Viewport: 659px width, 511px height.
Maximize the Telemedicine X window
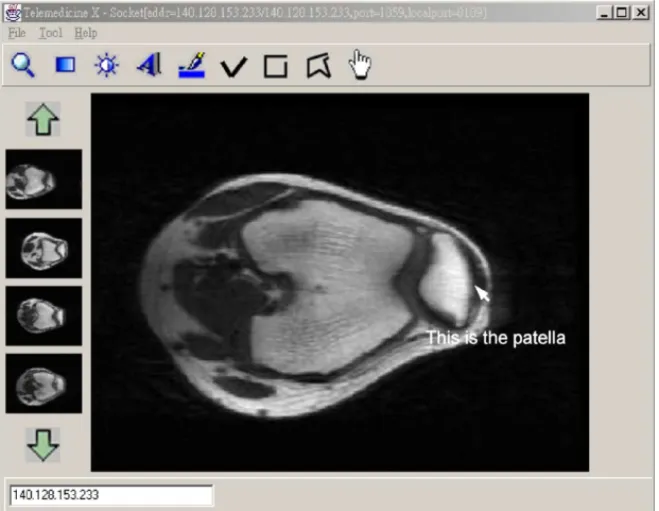coord(622,13)
